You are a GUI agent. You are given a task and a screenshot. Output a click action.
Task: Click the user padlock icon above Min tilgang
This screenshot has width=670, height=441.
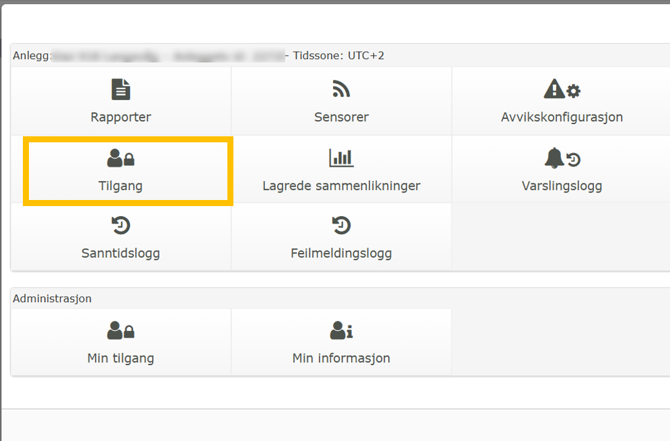[x=121, y=331]
